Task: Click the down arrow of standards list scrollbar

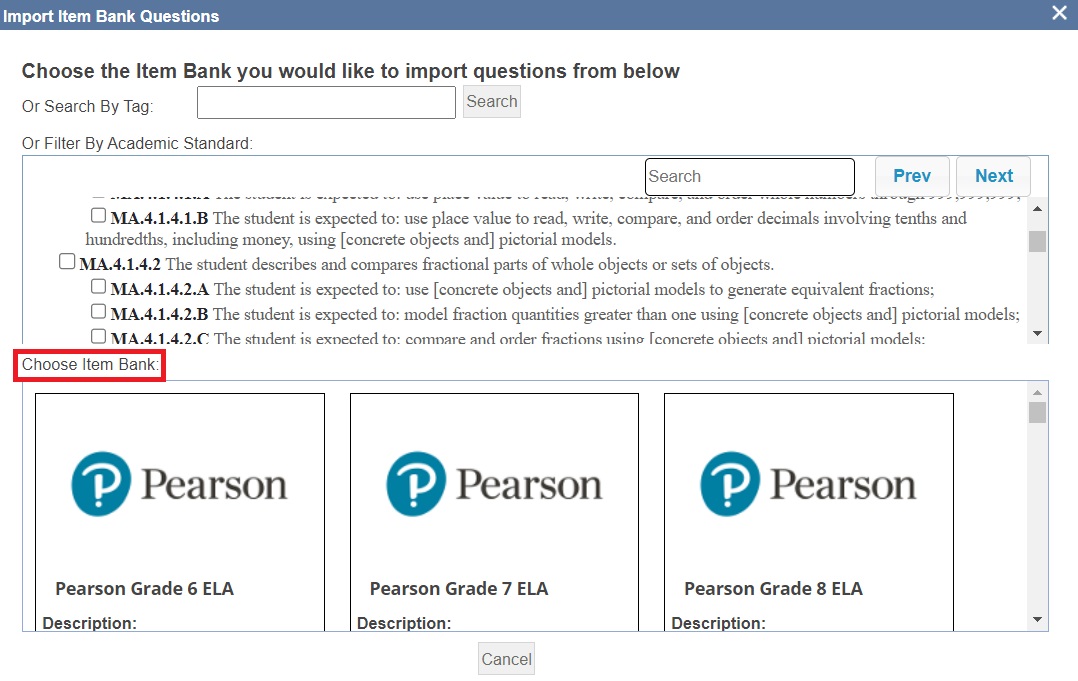Action: [1037, 334]
